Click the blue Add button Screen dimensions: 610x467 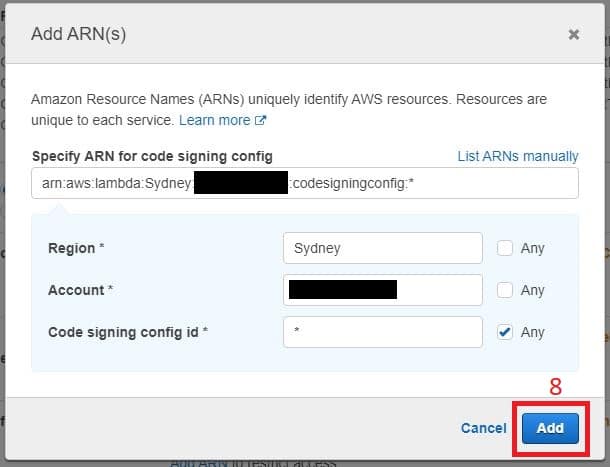point(550,428)
